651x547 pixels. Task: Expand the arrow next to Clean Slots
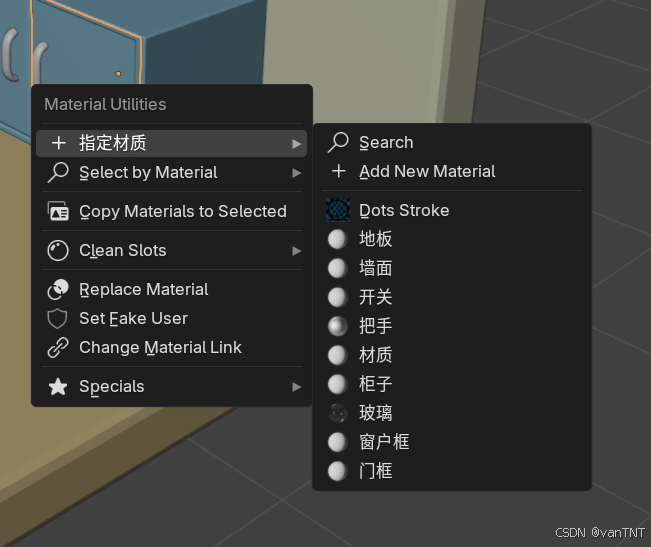(x=296, y=251)
